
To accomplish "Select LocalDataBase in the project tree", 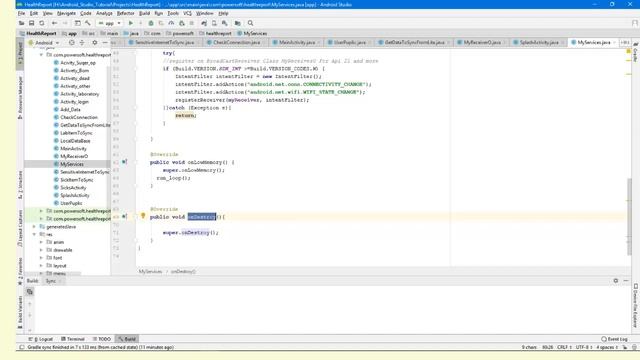I will [75, 141].
